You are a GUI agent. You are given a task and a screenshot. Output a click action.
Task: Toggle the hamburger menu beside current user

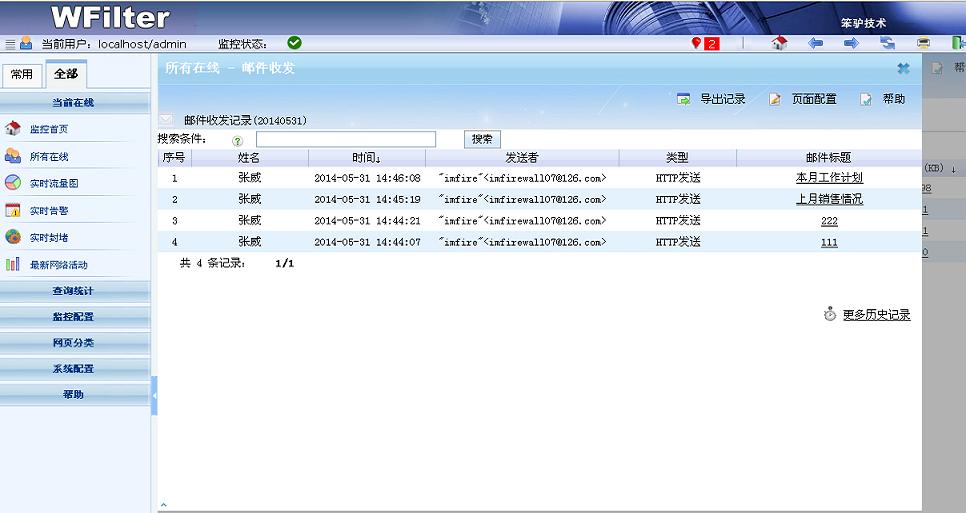tap(10, 44)
